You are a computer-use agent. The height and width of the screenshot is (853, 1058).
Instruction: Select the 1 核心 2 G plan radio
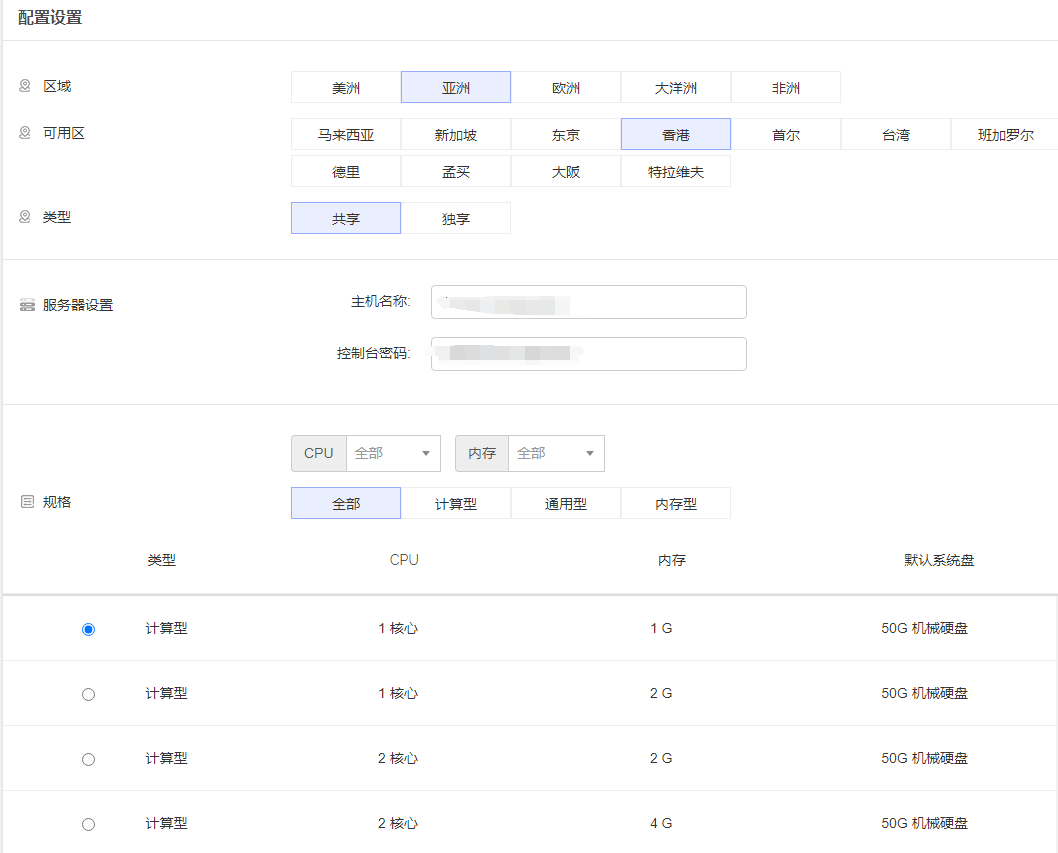(x=88, y=694)
